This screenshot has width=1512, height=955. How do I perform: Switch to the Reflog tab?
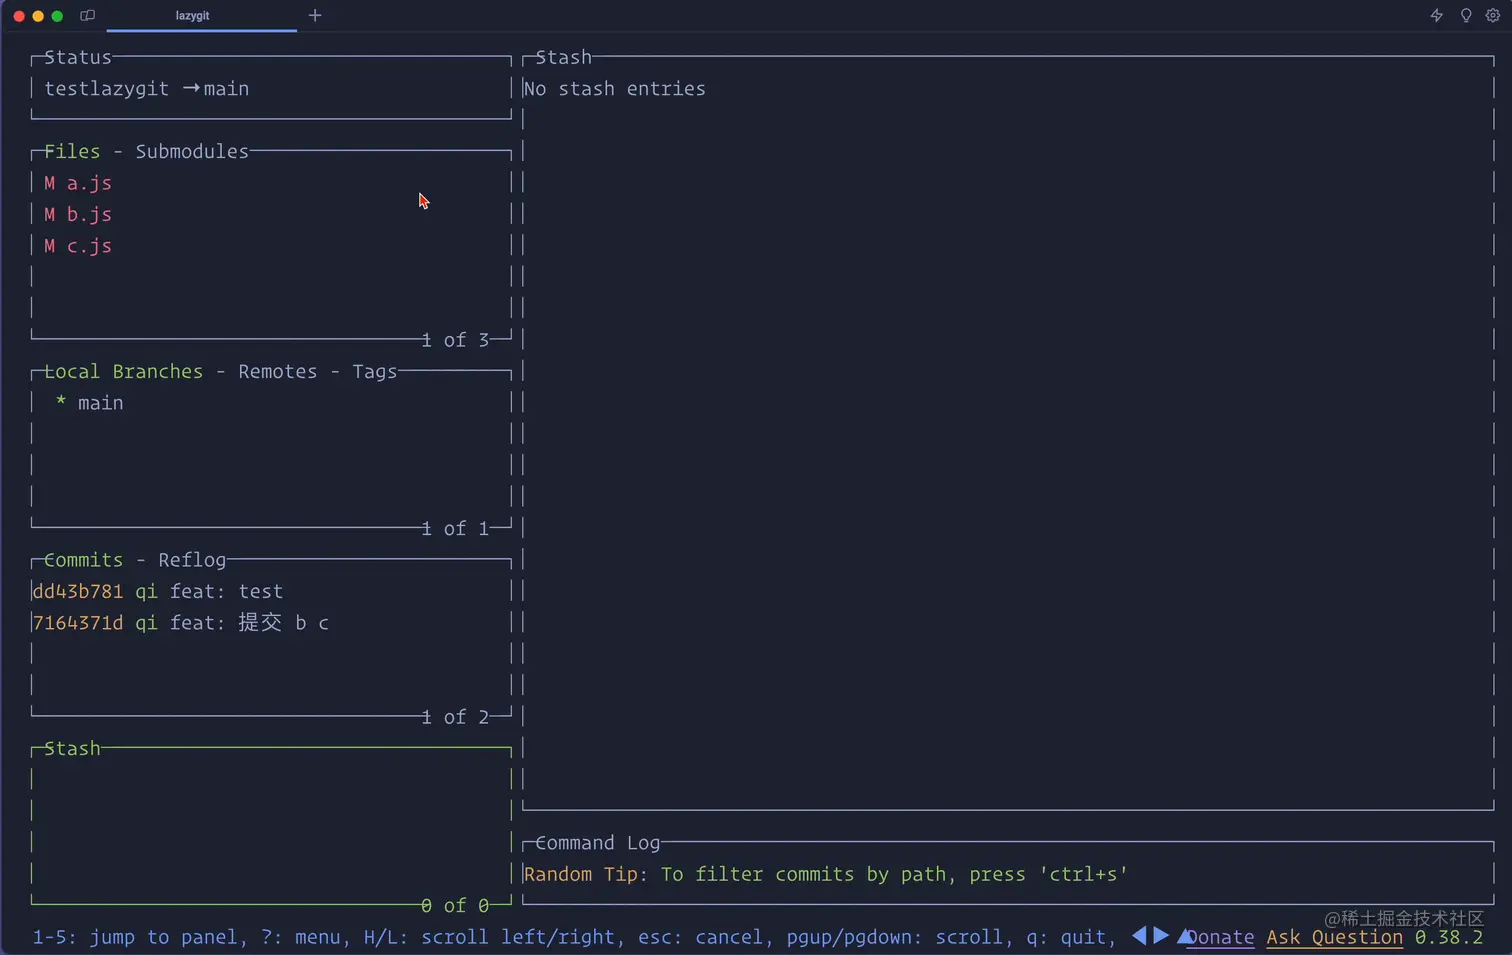click(x=192, y=560)
